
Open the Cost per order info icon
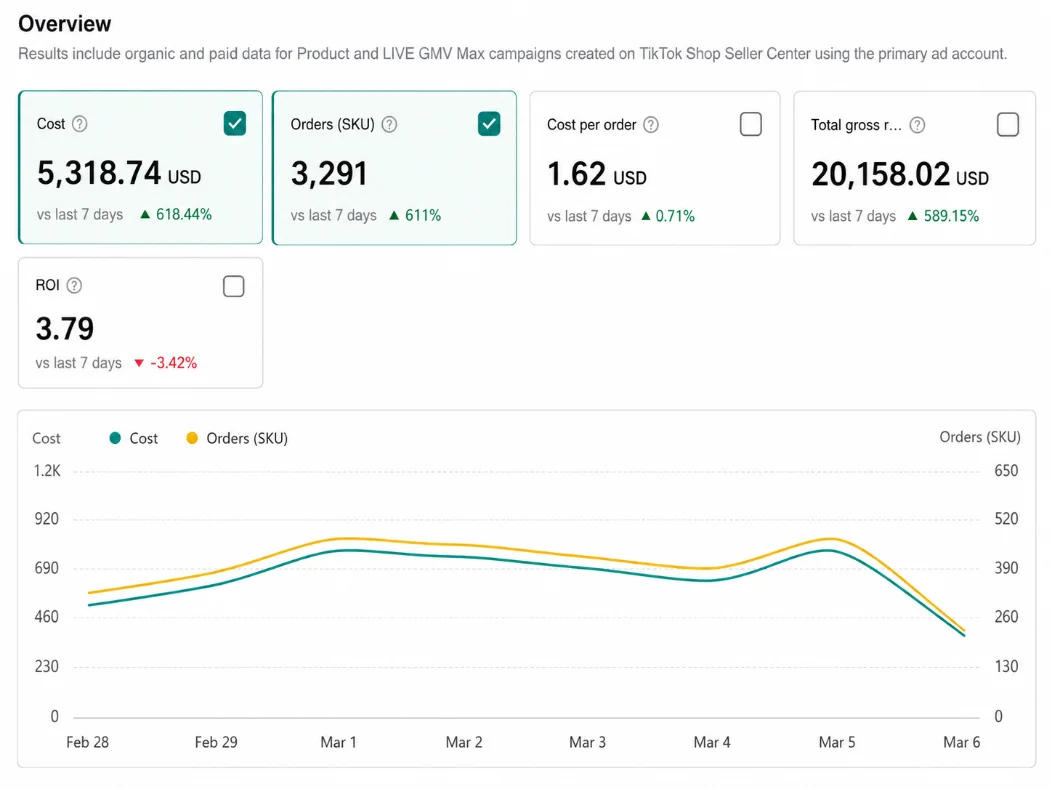coord(651,125)
